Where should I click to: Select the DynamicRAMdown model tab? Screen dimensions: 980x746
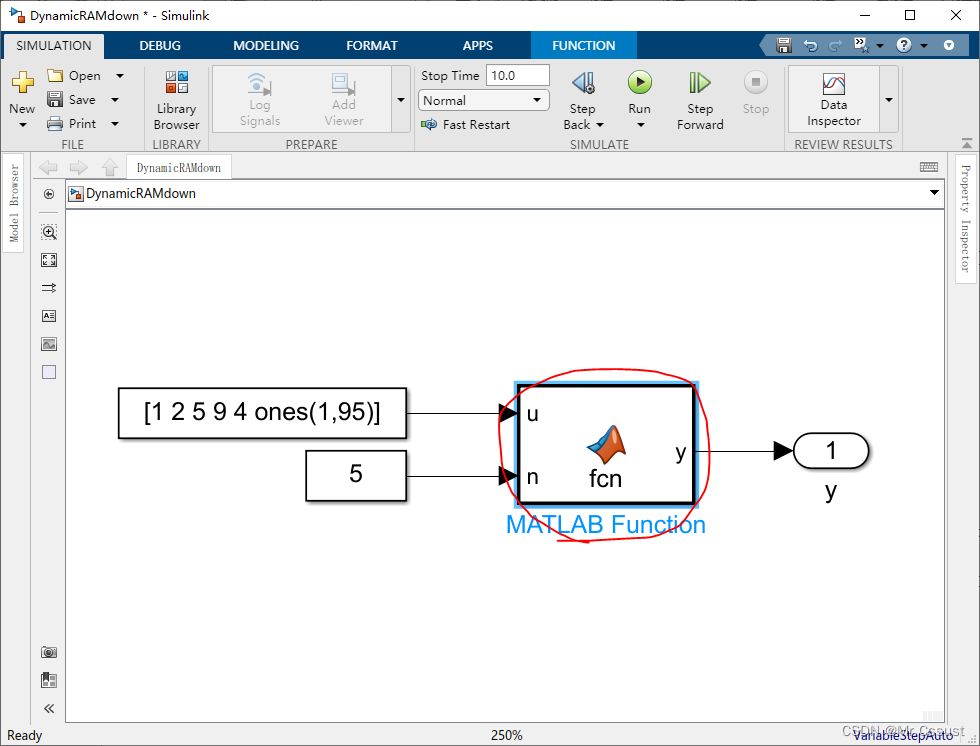tap(179, 167)
